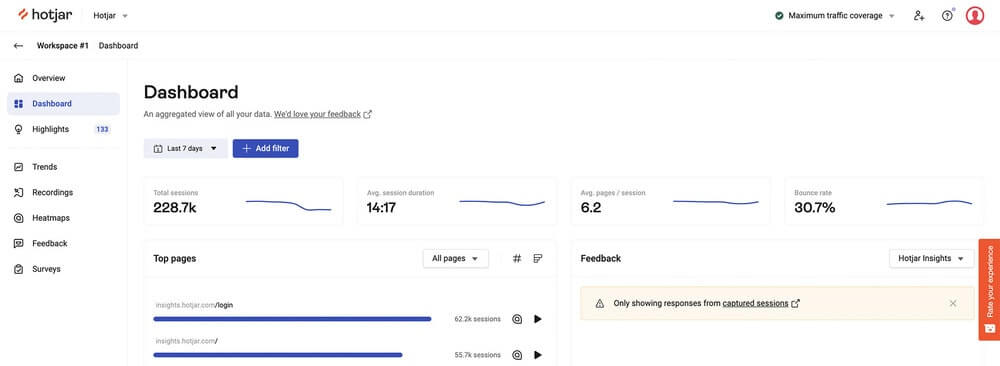Image resolution: width=1000 pixels, height=366 pixels.
Task: Click the Add filter button
Action: pyautogui.click(x=265, y=149)
